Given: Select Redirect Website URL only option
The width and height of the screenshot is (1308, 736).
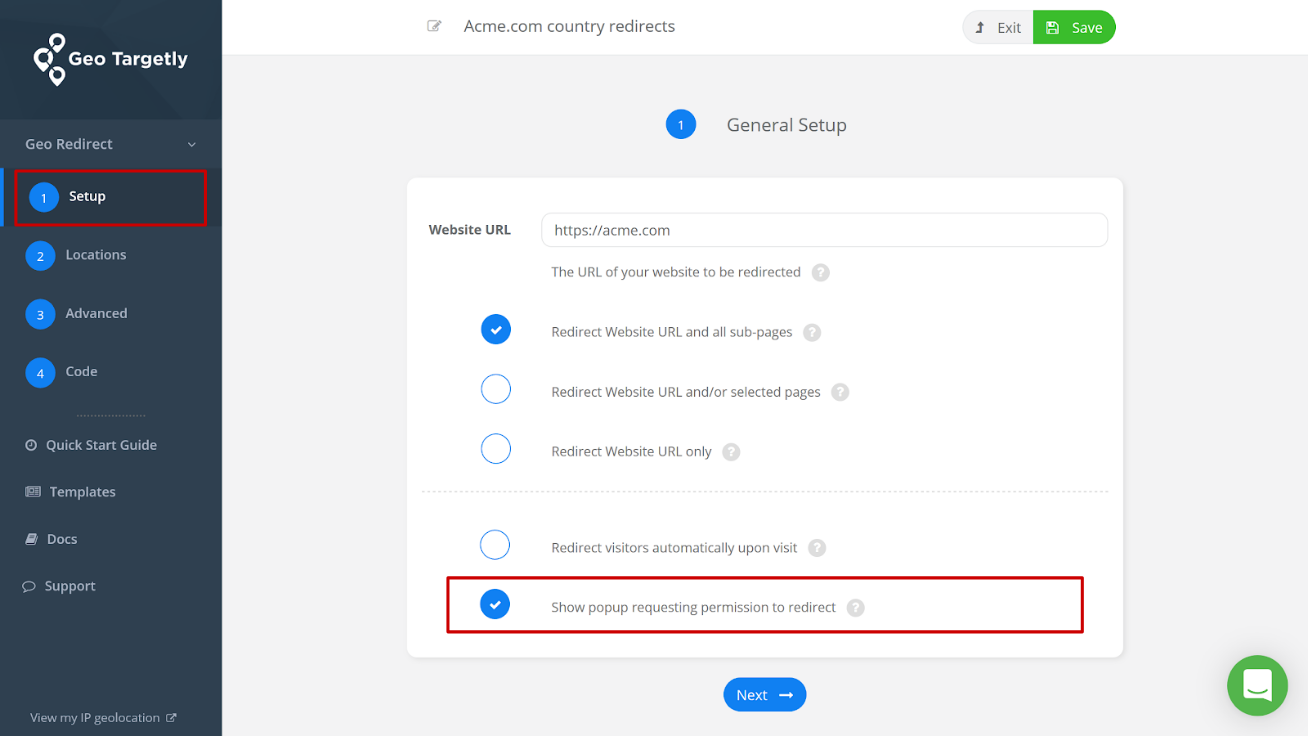Looking at the screenshot, I should pos(496,449).
